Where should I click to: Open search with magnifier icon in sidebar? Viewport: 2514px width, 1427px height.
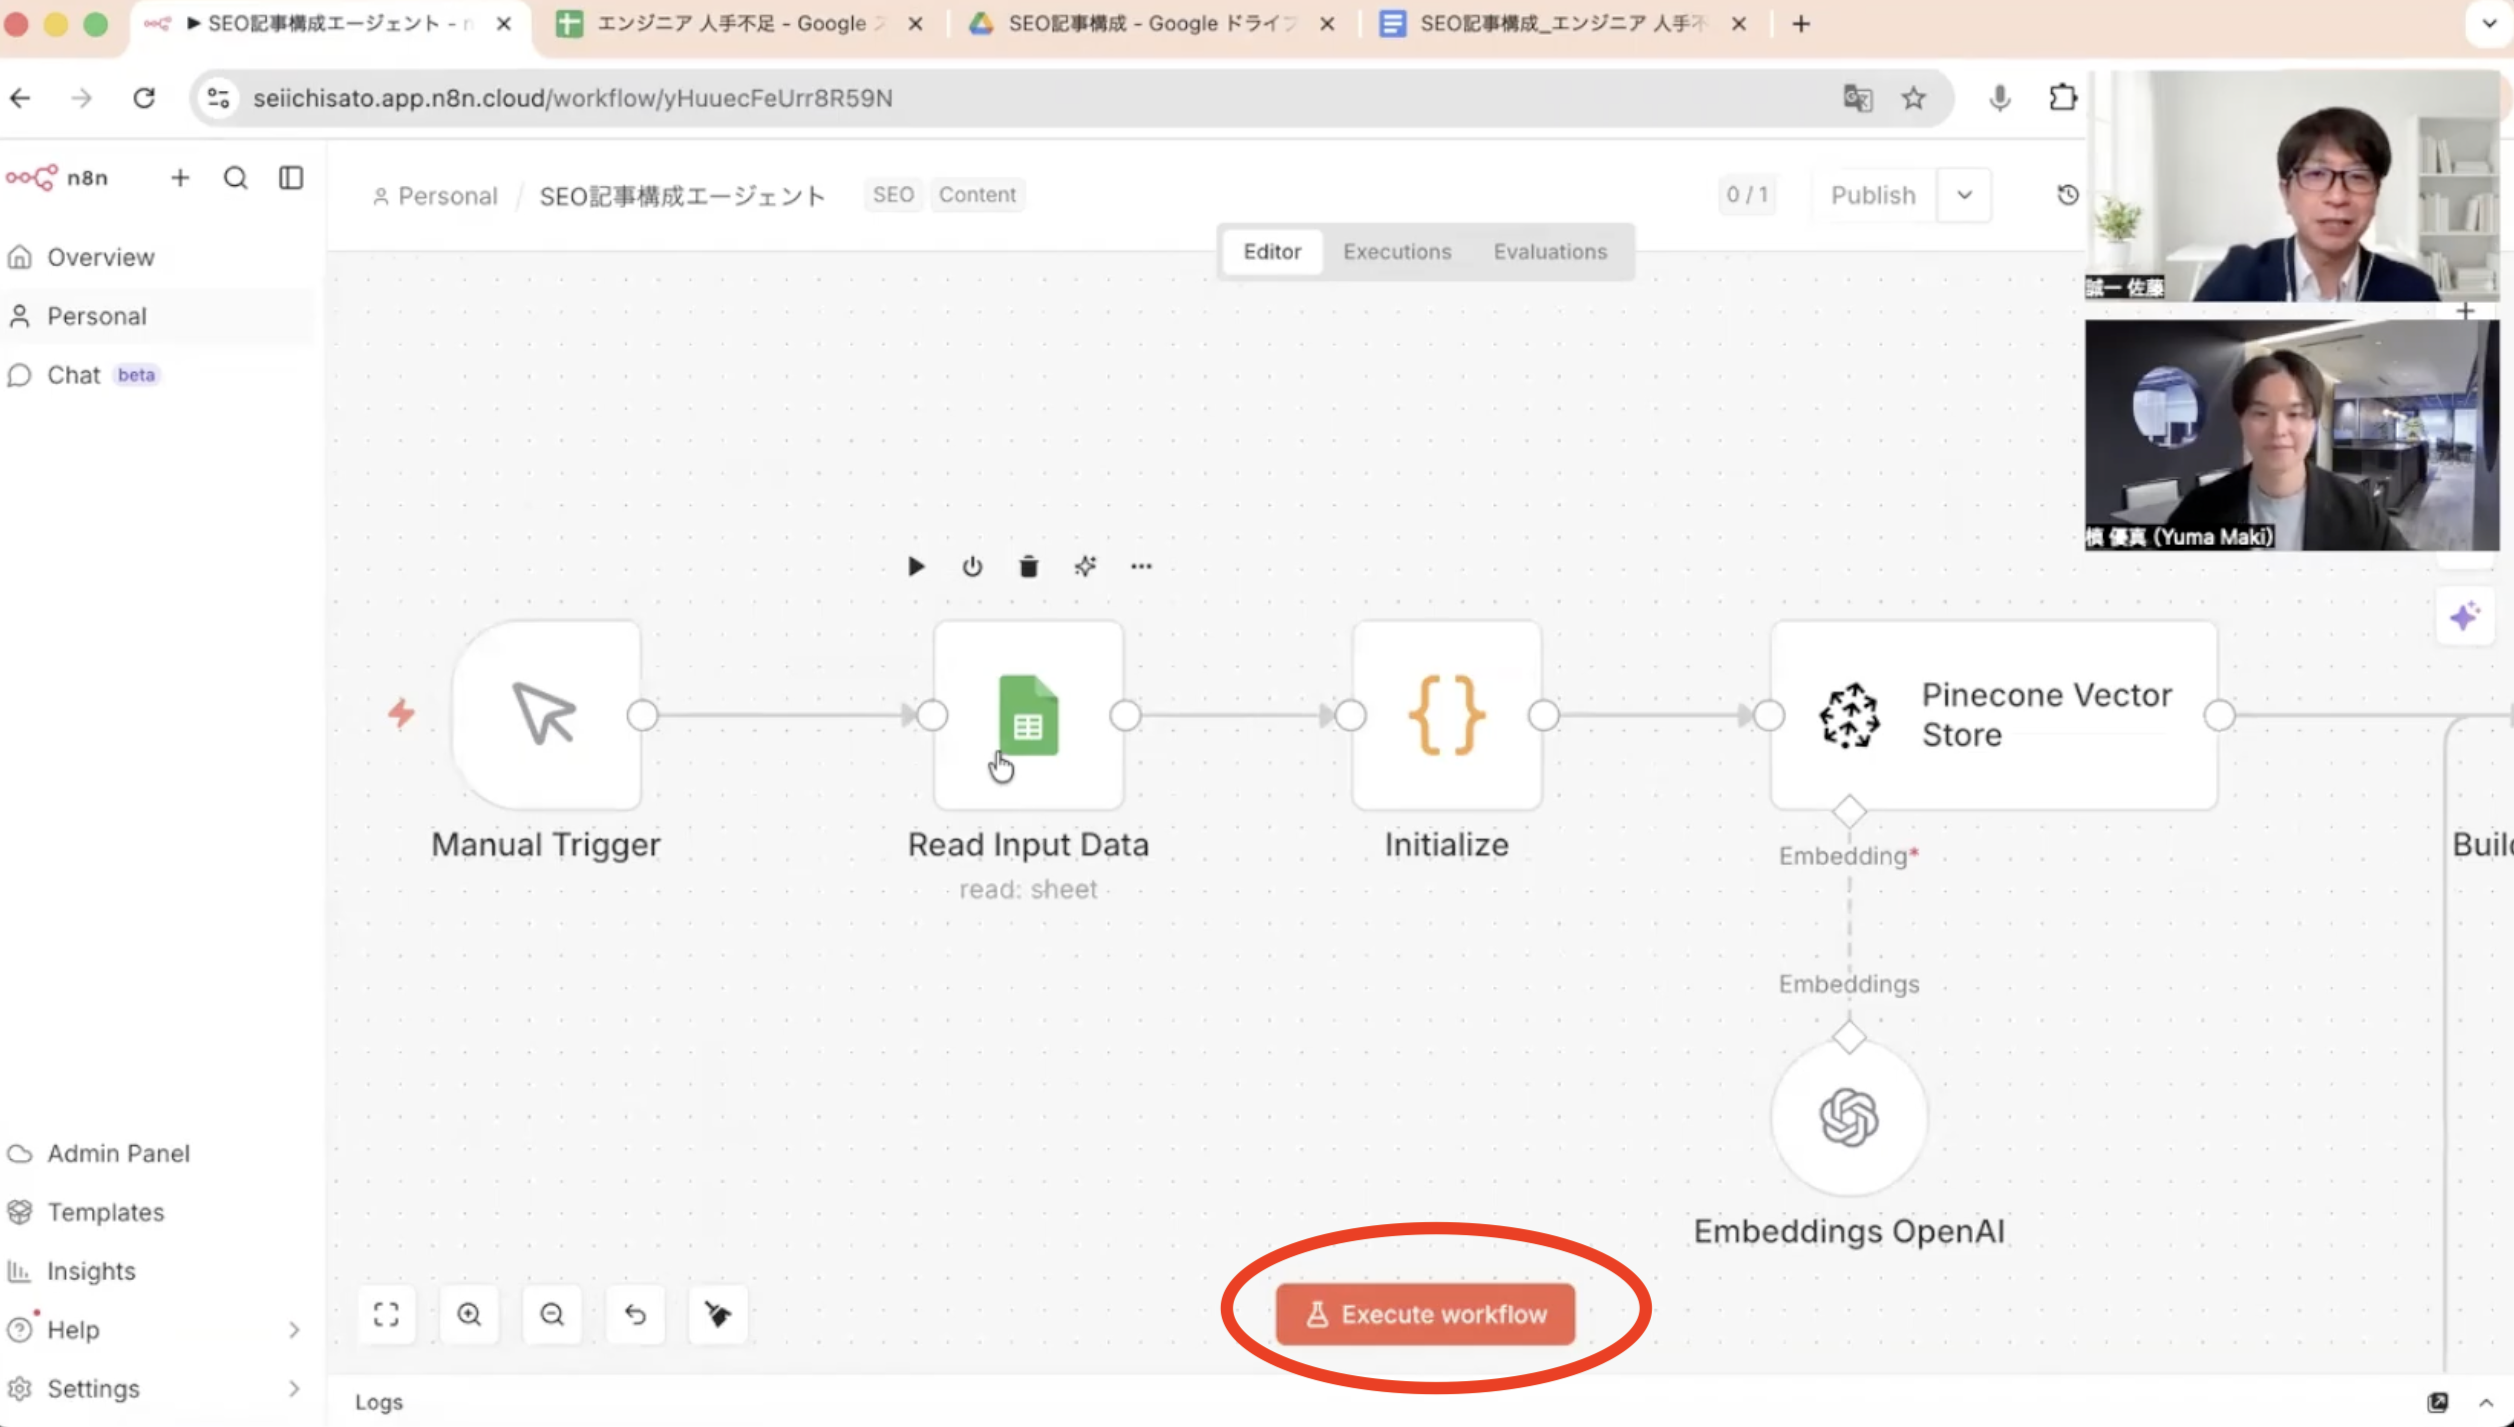click(x=235, y=178)
